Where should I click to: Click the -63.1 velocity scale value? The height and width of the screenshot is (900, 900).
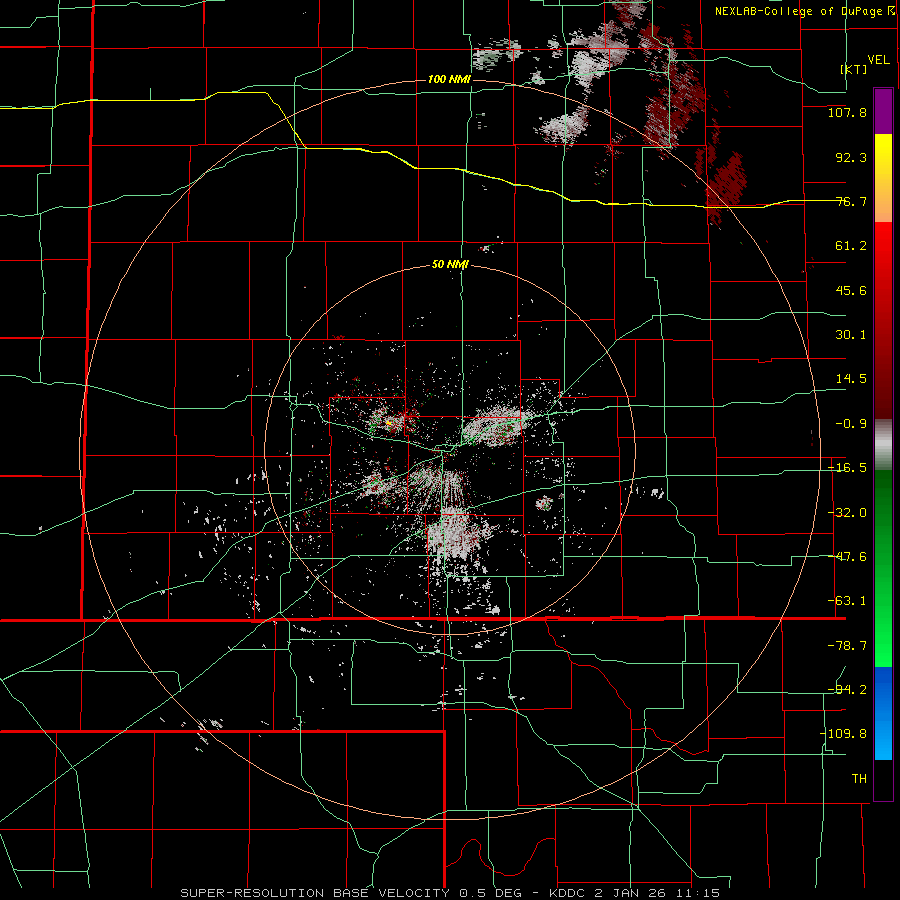click(847, 601)
